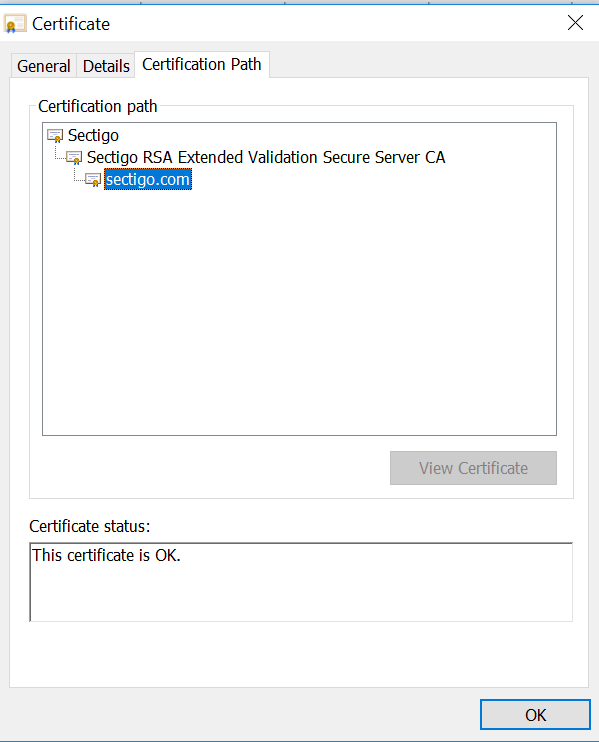Click the View Certificate button
599x742 pixels.
tap(473, 468)
